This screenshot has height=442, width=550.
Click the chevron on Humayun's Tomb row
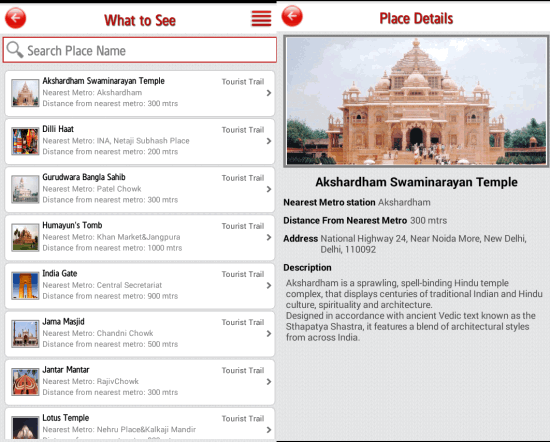coord(269,237)
